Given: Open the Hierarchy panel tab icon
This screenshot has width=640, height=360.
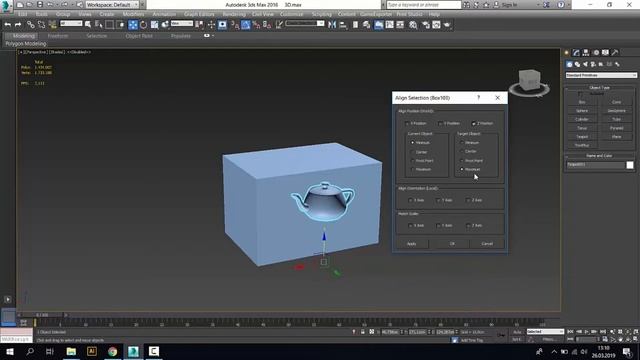Looking at the screenshot, I should (586, 53).
